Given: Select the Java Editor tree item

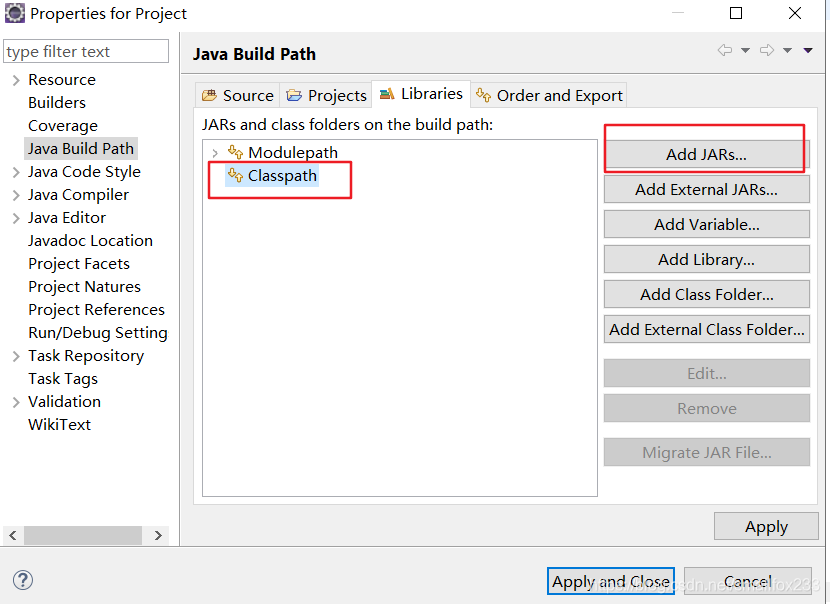Looking at the screenshot, I should click(x=67, y=218).
